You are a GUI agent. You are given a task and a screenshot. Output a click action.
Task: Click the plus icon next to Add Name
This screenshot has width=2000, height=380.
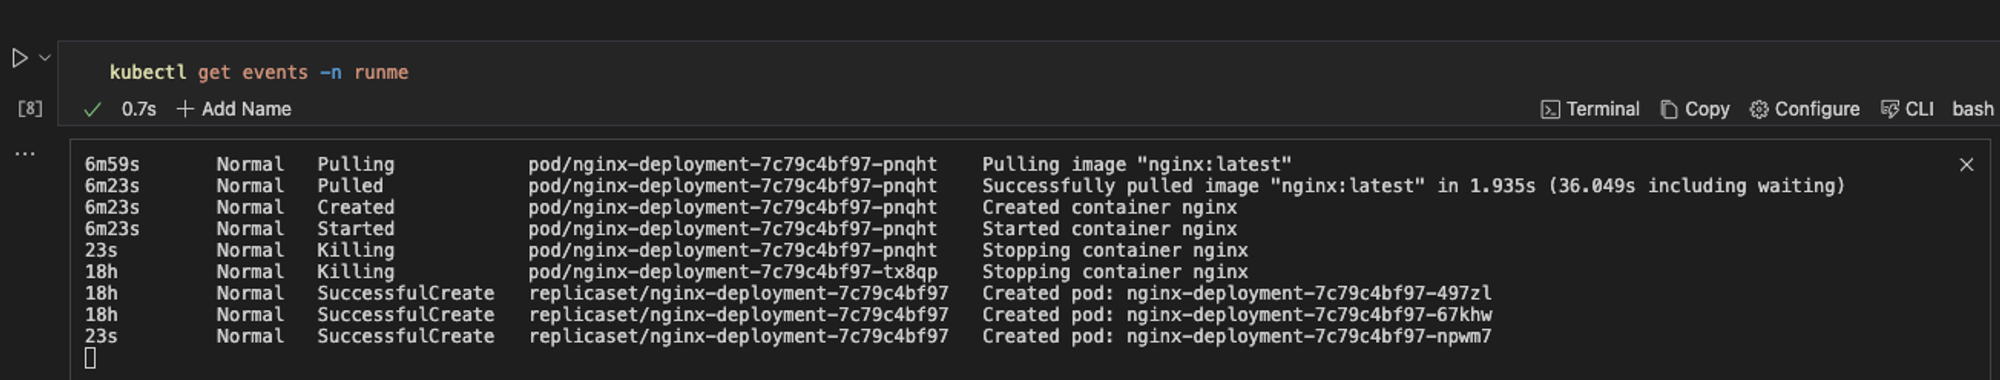pyautogui.click(x=185, y=109)
